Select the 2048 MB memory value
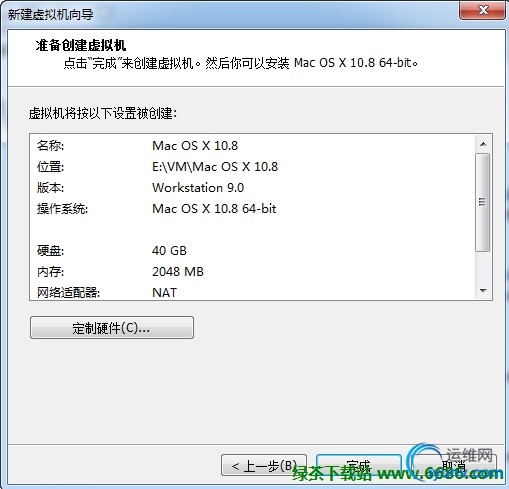This screenshot has height=489, width=509. coord(178,272)
